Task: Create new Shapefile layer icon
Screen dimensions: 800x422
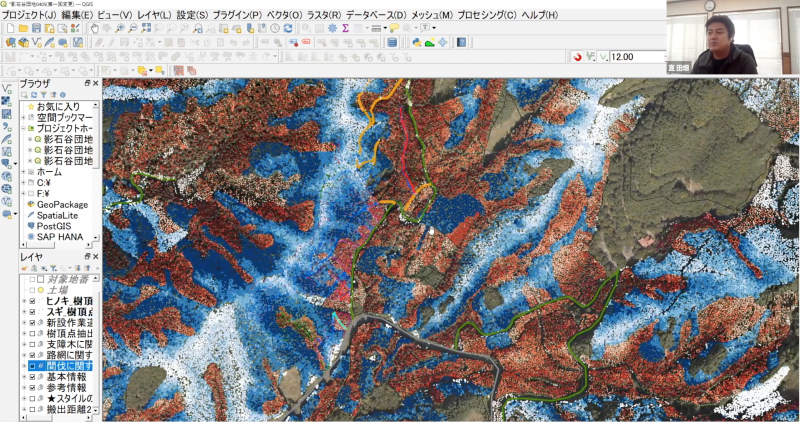Action: 37,43
